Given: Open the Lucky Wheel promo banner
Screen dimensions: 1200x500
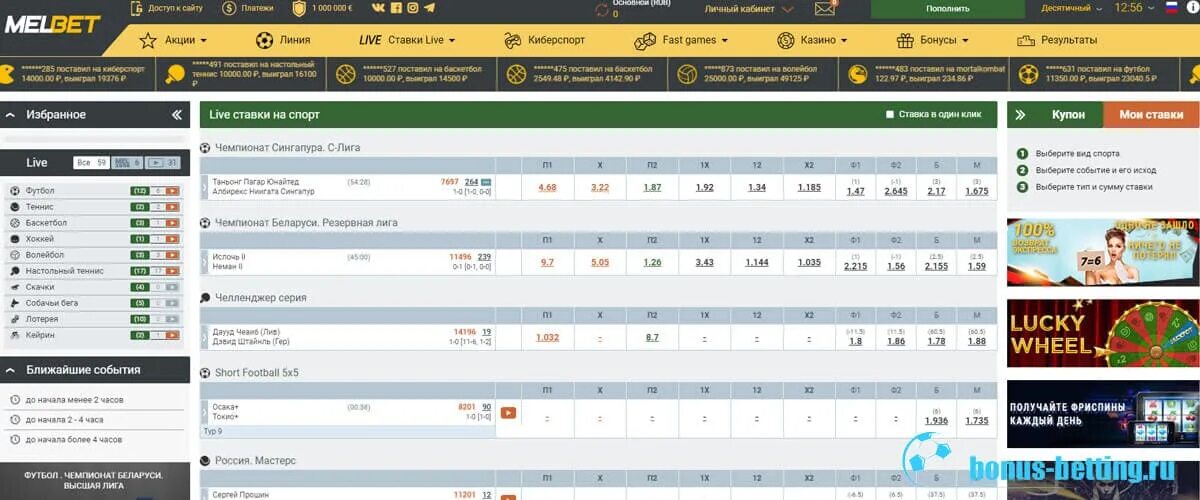Looking at the screenshot, I should coord(1103,334).
